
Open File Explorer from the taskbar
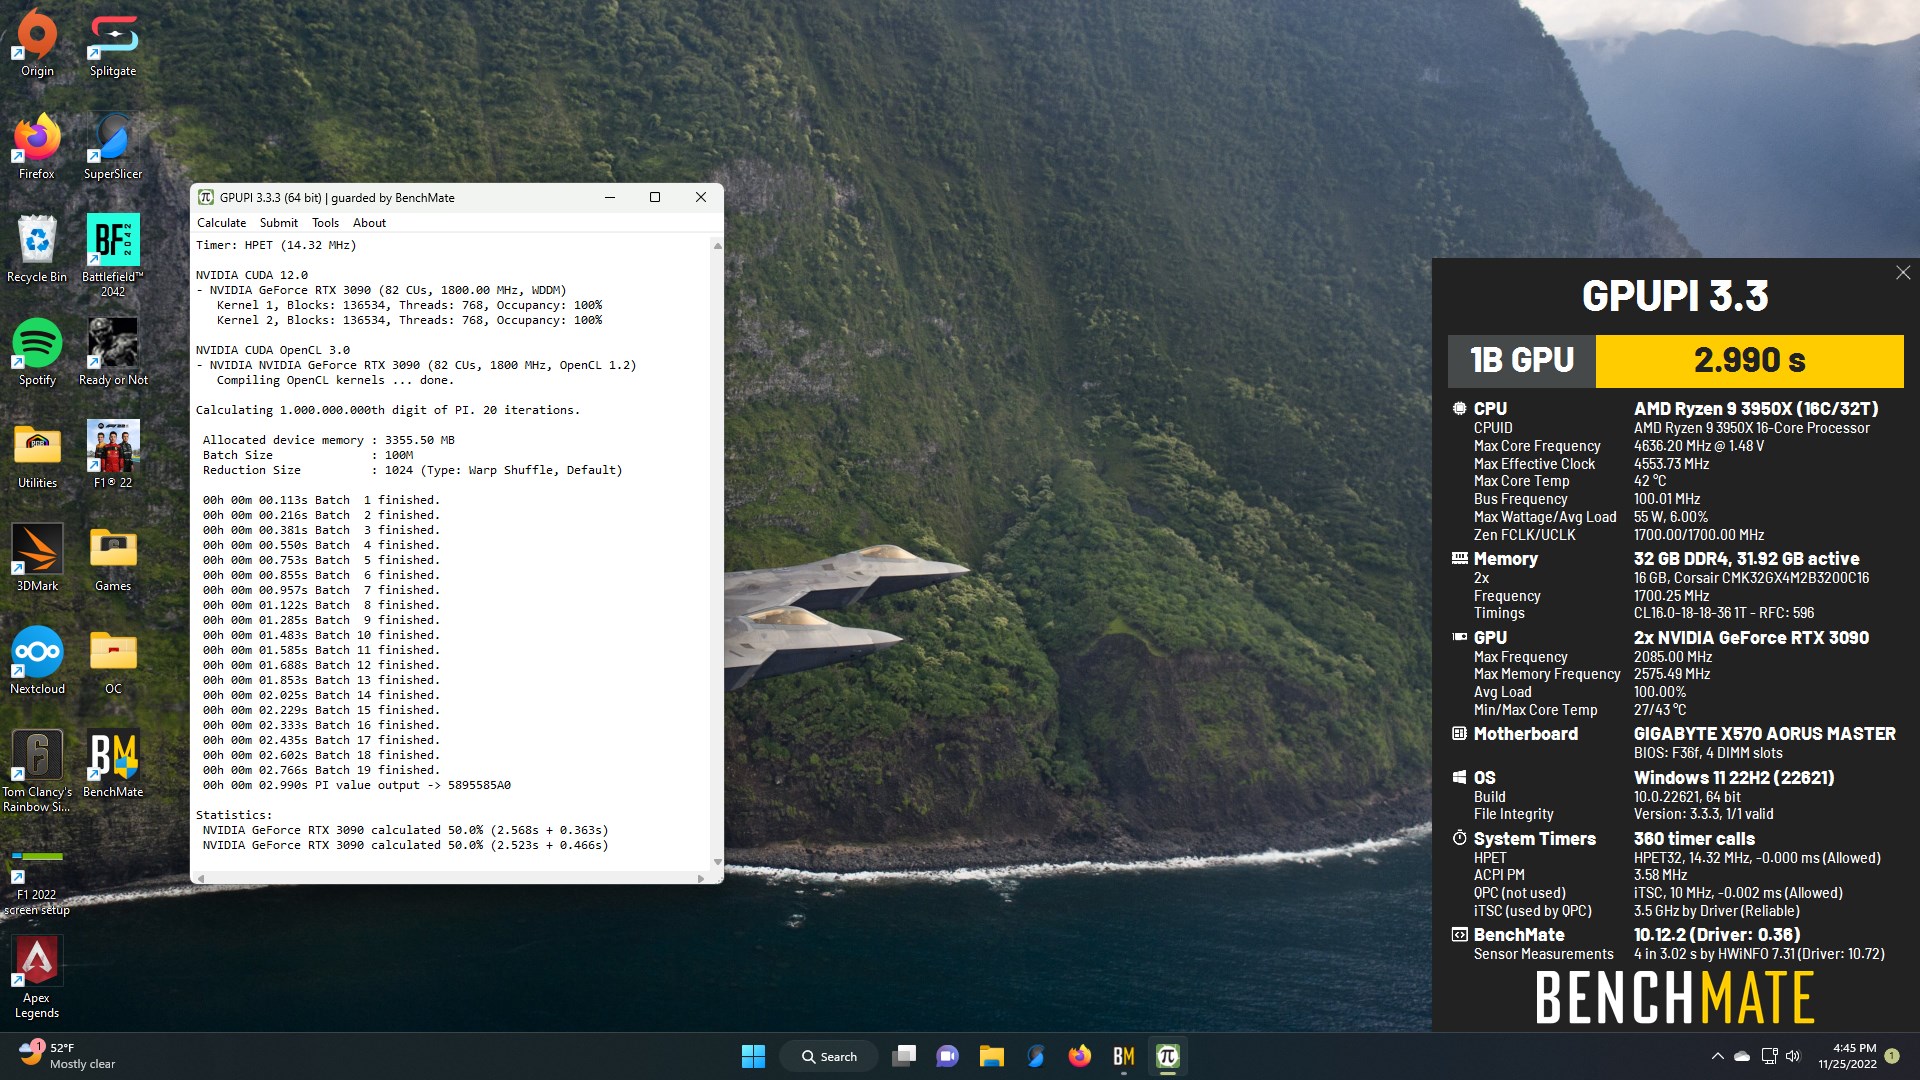[x=991, y=1056]
